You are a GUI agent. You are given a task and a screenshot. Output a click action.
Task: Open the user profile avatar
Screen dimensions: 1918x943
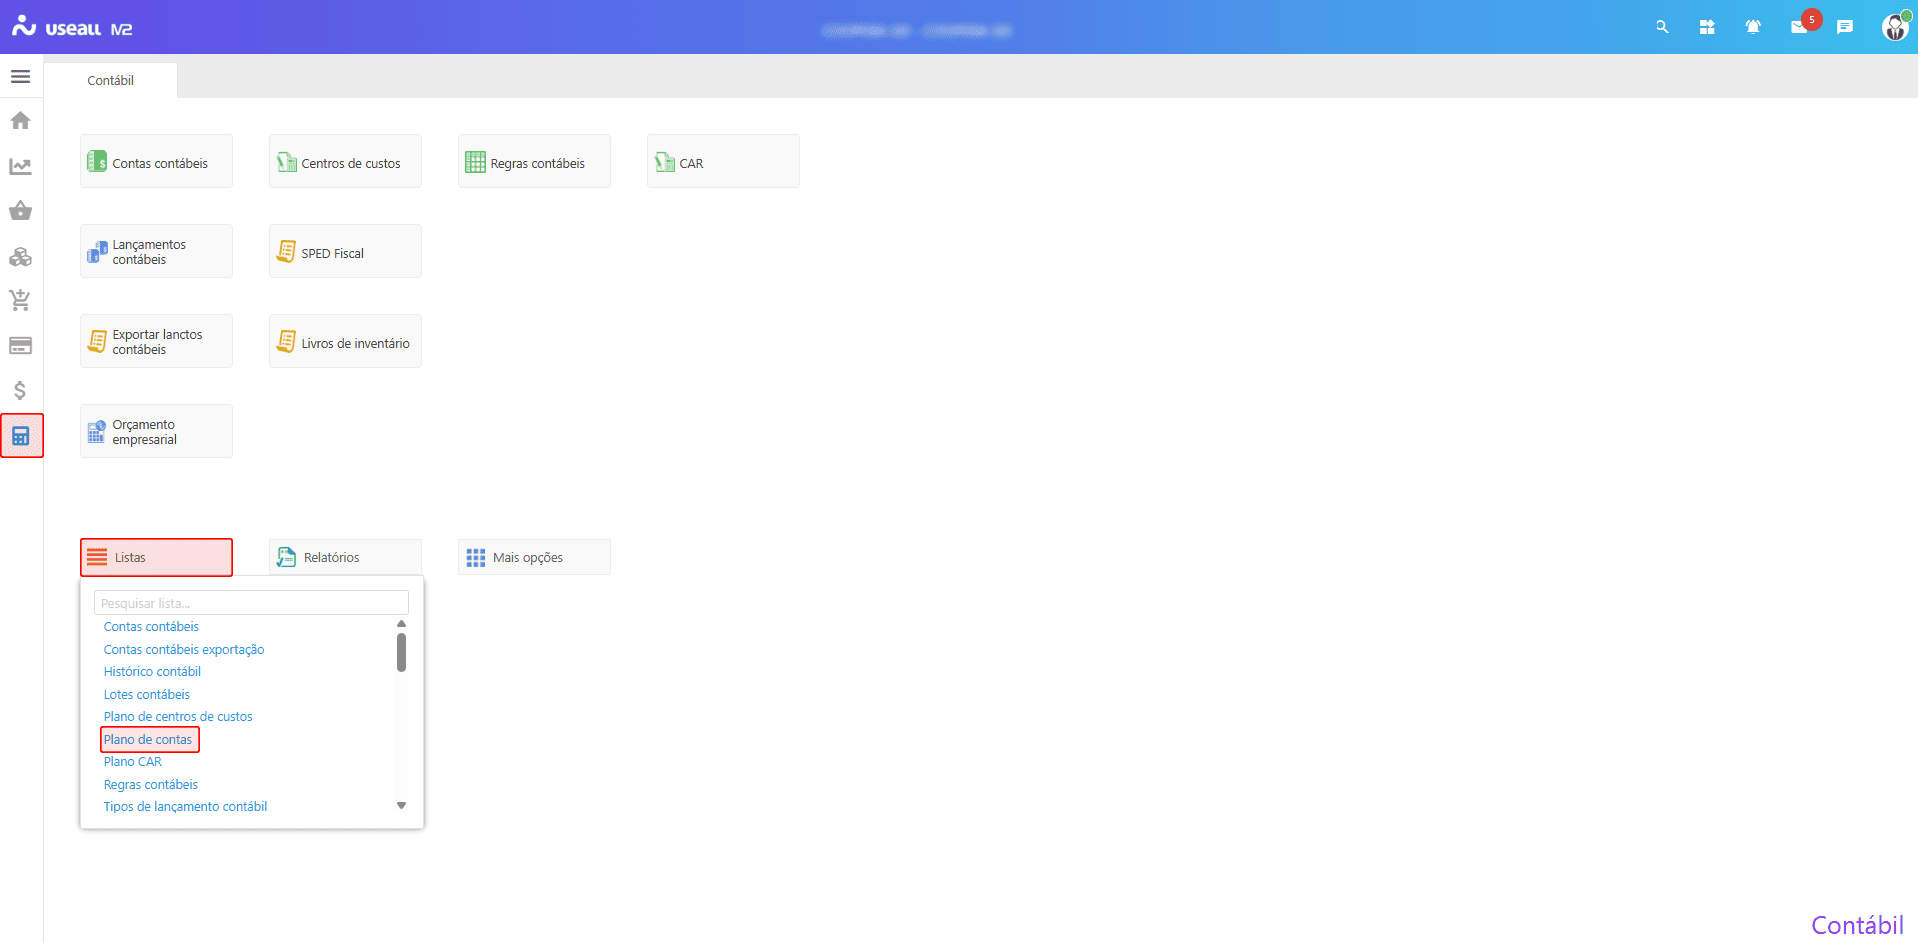point(1894,27)
